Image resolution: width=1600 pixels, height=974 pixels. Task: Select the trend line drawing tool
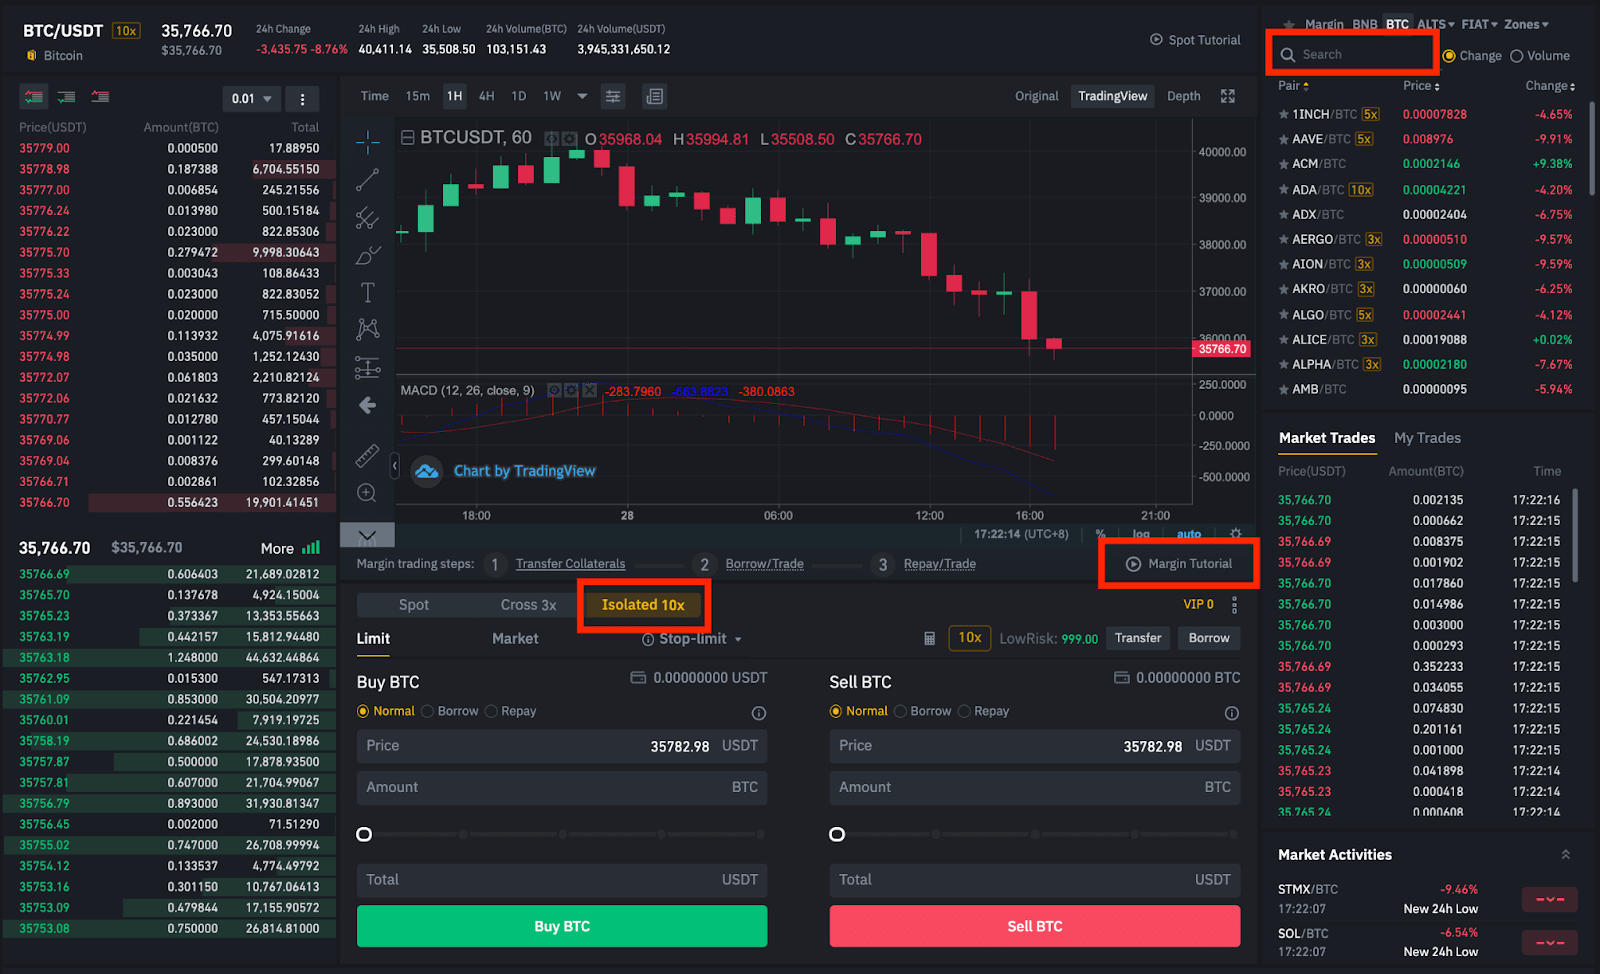[x=367, y=180]
